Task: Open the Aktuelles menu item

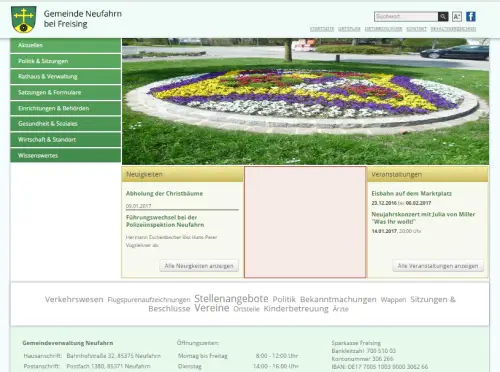Action: click(x=66, y=45)
